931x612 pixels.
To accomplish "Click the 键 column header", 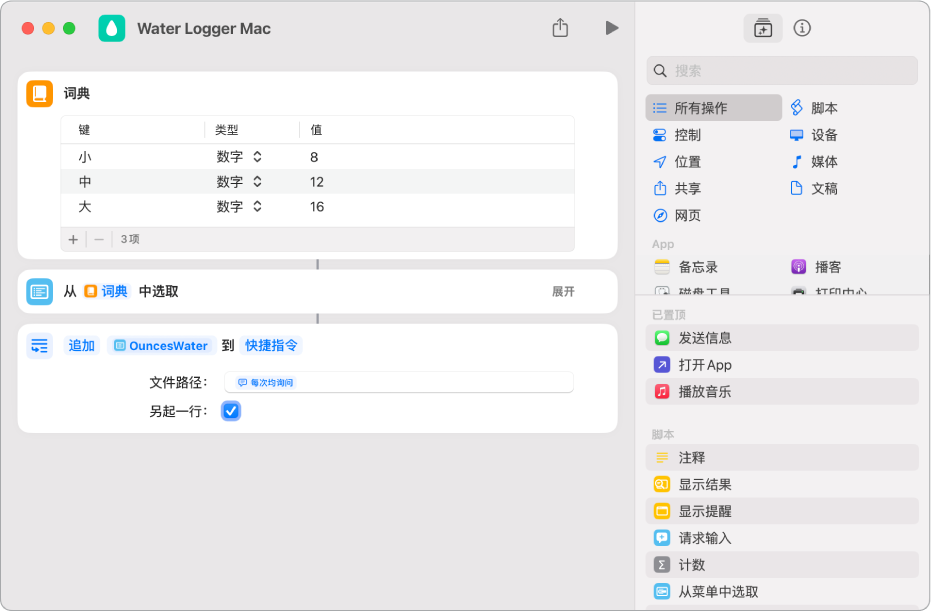I will (84, 129).
